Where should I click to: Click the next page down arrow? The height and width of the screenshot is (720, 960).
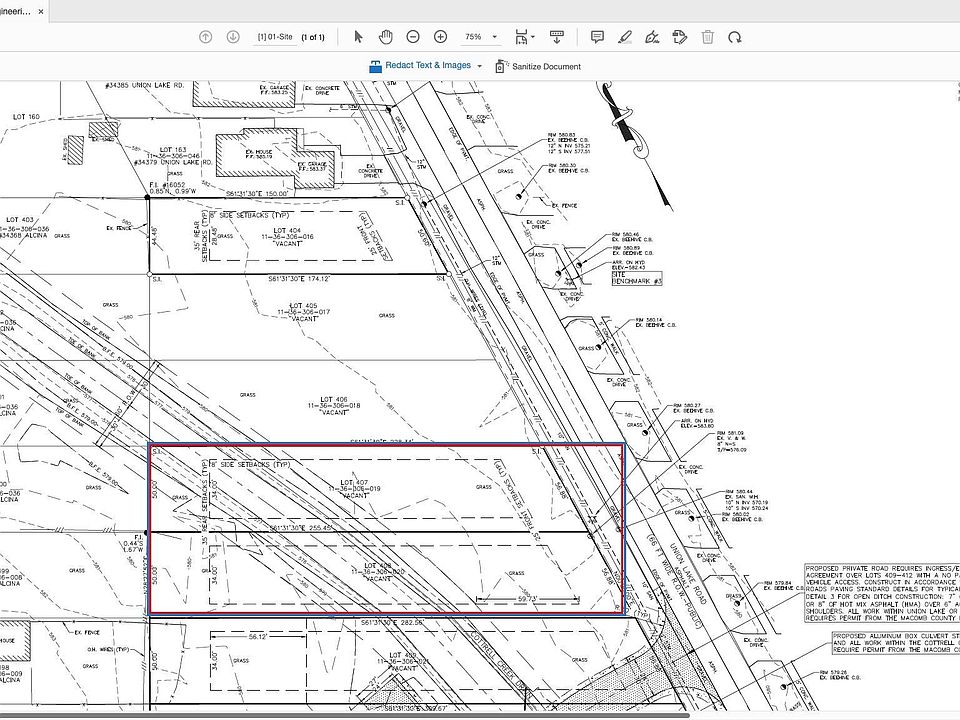[x=233, y=37]
